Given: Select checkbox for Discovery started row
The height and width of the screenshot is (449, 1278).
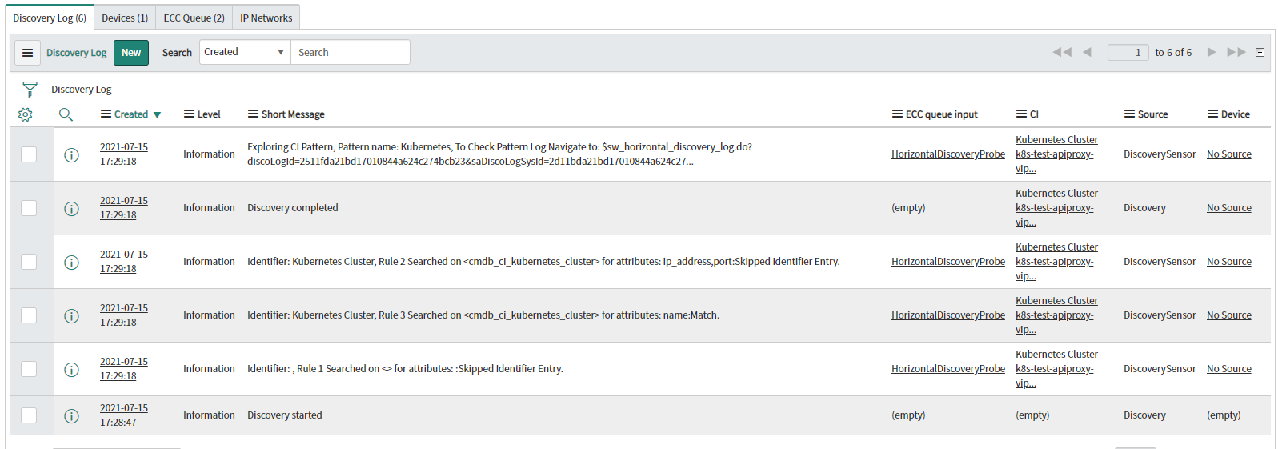Looking at the screenshot, I should [29, 415].
